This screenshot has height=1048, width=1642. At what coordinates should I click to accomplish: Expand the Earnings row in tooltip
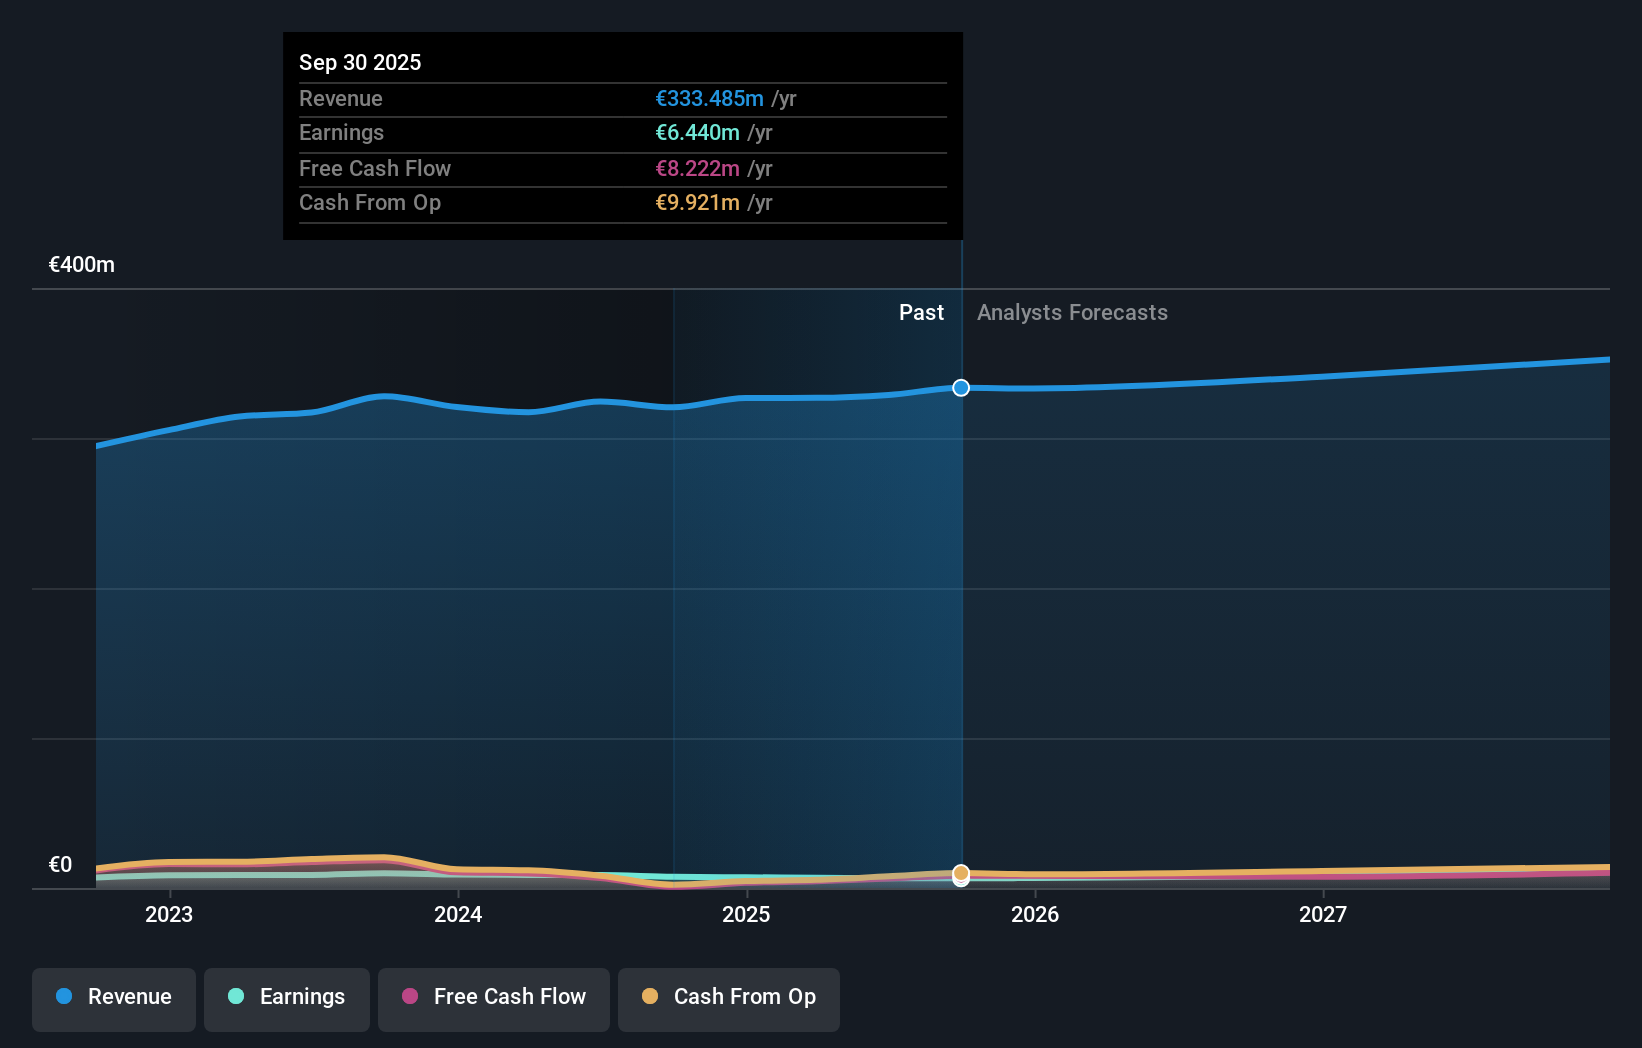coord(623,132)
